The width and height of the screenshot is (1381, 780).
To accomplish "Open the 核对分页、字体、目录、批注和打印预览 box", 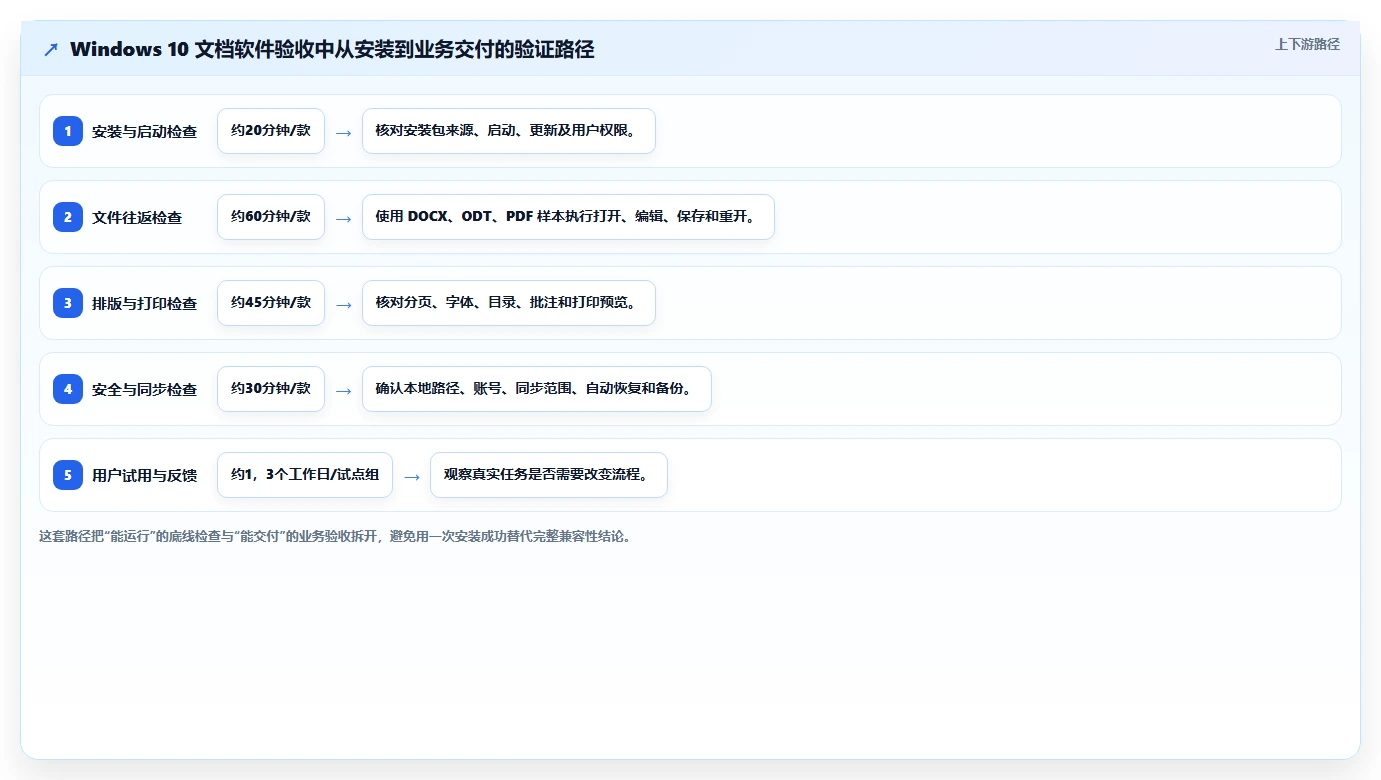I will (x=508, y=303).
